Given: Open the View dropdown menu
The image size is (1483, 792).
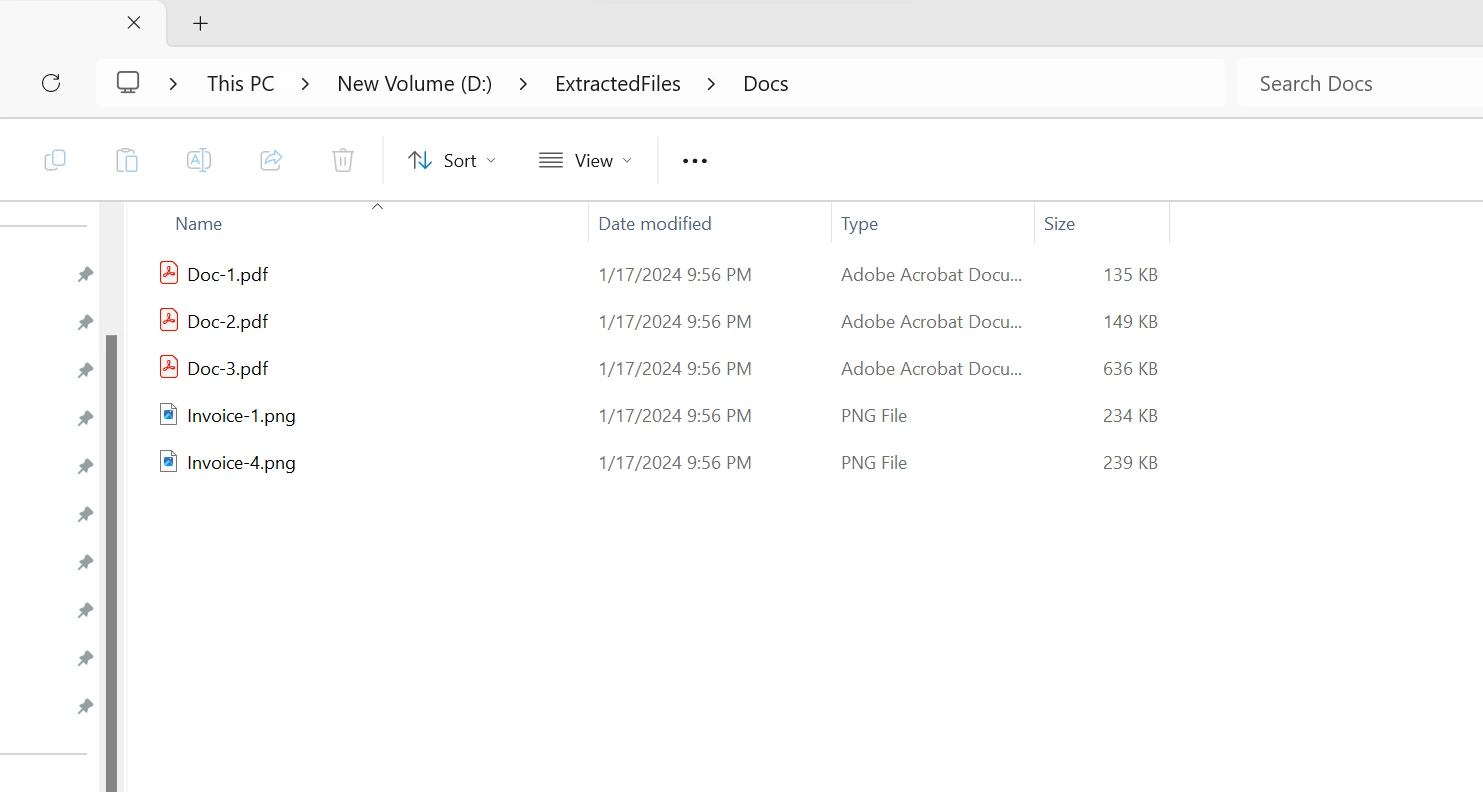Looking at the screenshot, I should point(585,161).
